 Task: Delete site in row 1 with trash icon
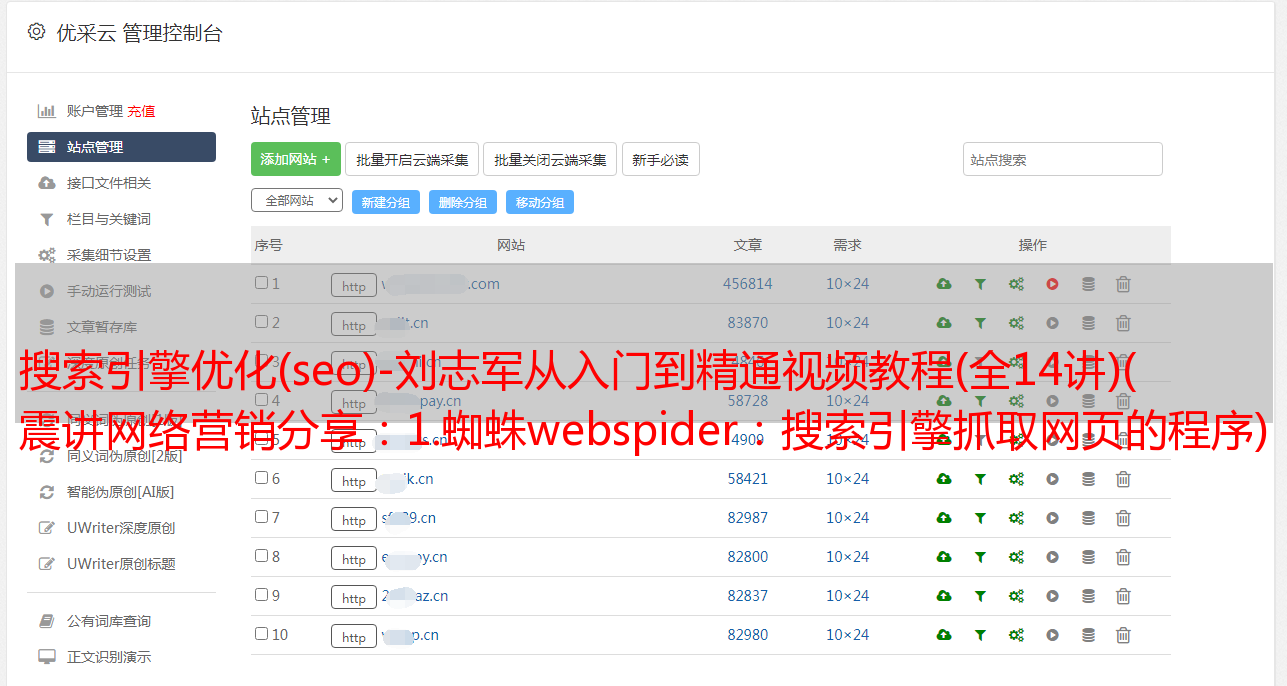pyautogui.click(x=1123, y=284)
